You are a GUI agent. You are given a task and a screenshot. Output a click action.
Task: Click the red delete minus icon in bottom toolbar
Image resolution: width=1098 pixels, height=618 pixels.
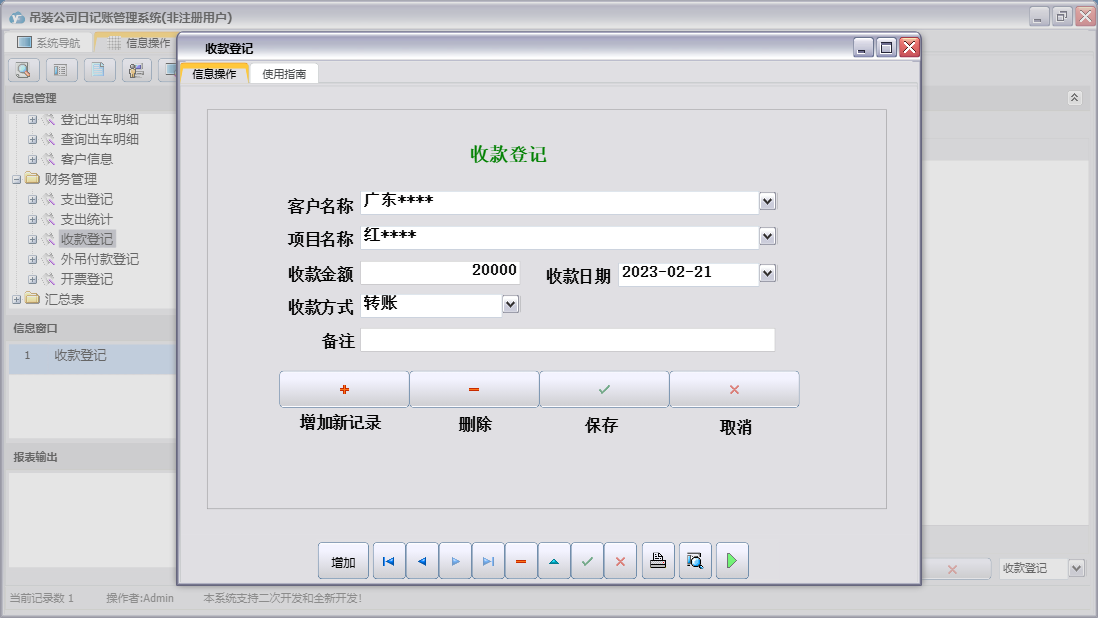click(521, 561)
